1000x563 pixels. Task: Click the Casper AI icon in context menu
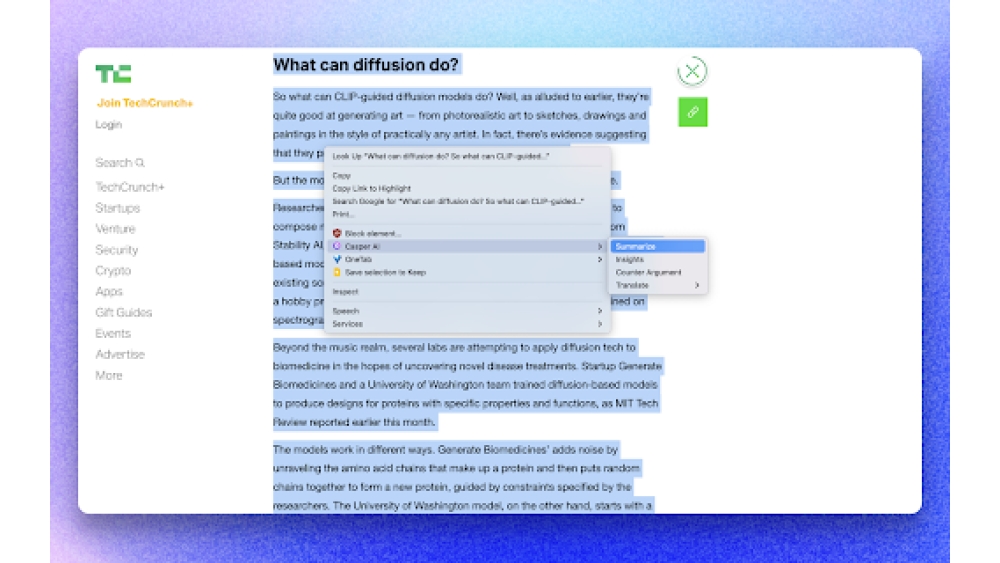[x=337, y=246]
